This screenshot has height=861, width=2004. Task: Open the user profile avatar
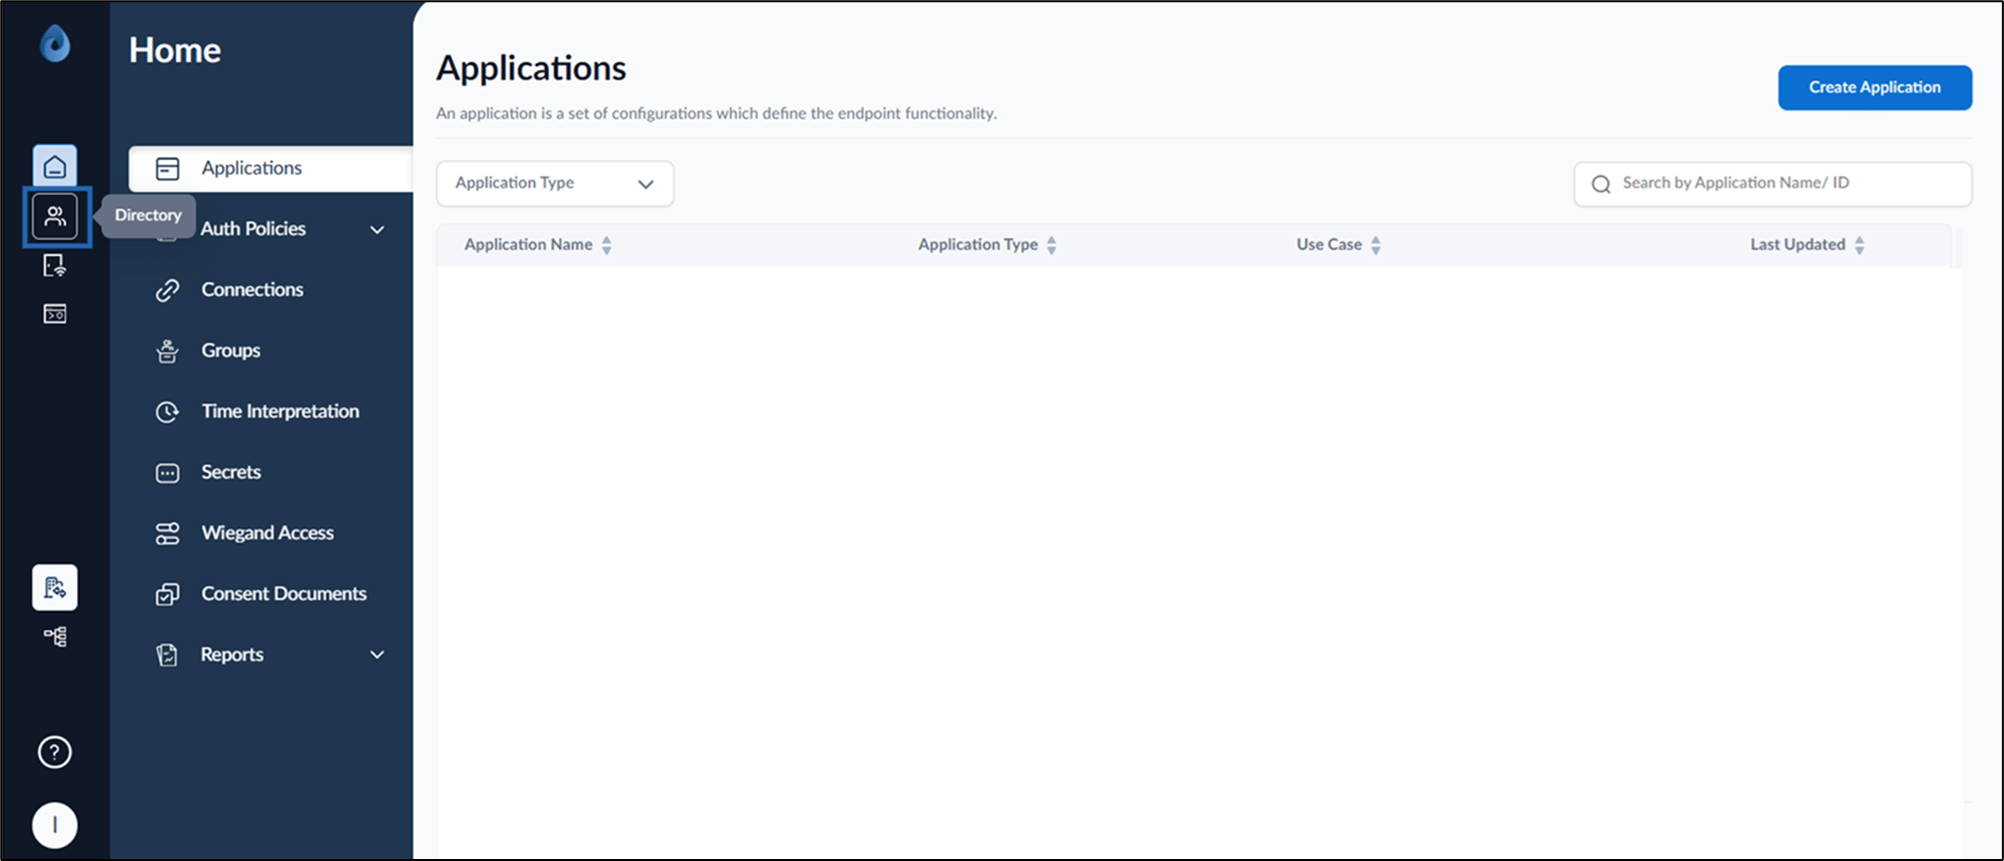pos(55,825)
